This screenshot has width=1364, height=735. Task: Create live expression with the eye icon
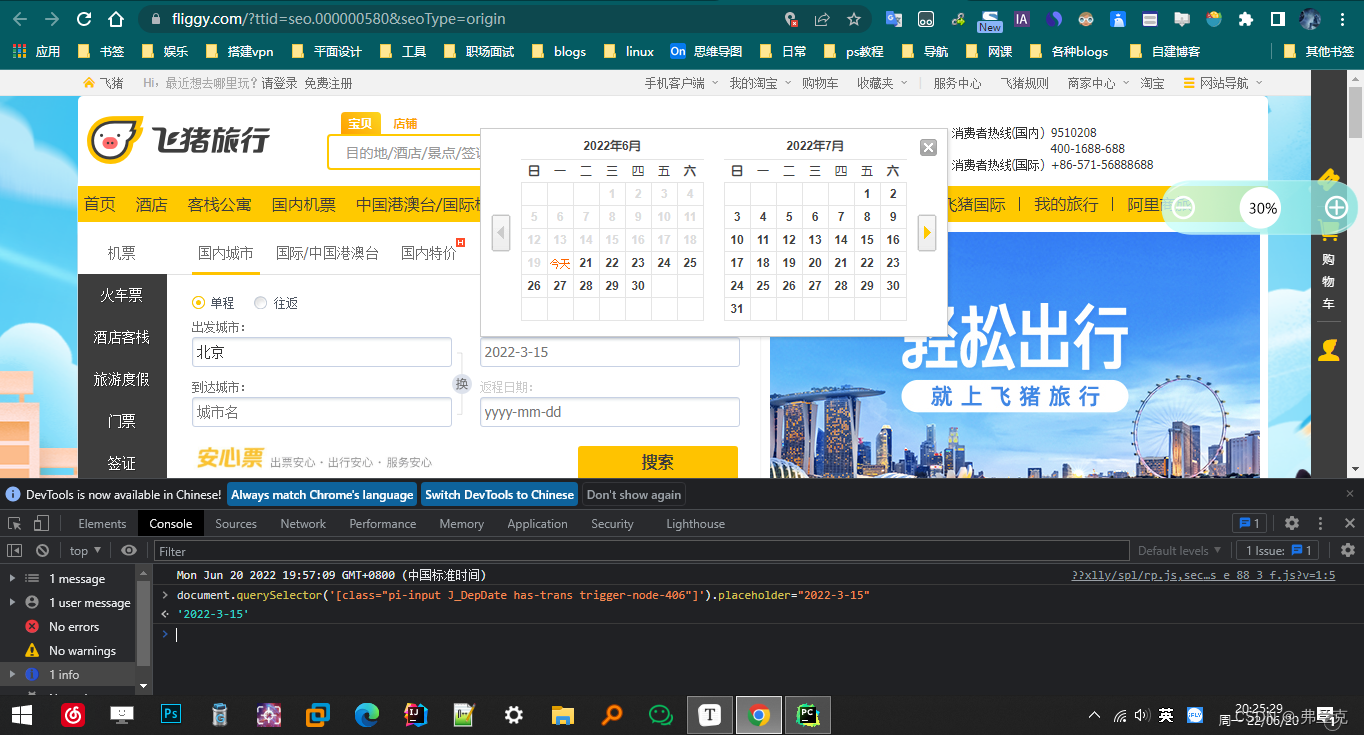pyautogui.click(x=129, y=550)
